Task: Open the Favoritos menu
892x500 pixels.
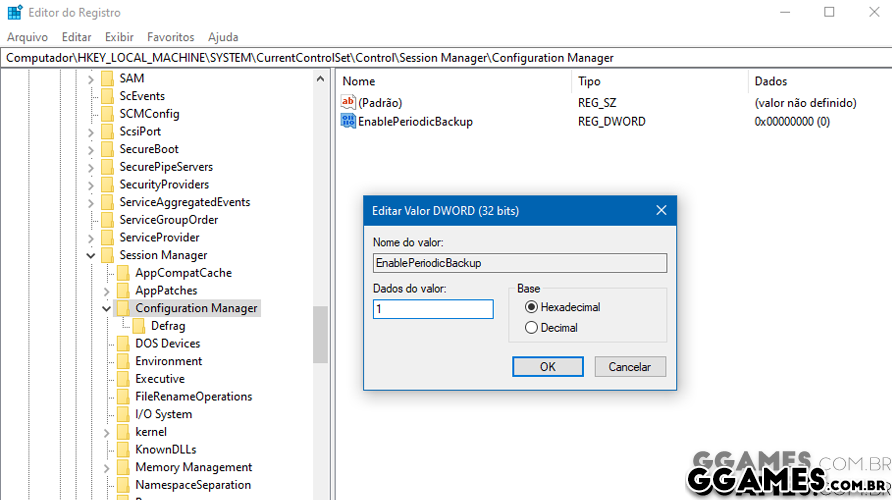Action: point(173,37)
